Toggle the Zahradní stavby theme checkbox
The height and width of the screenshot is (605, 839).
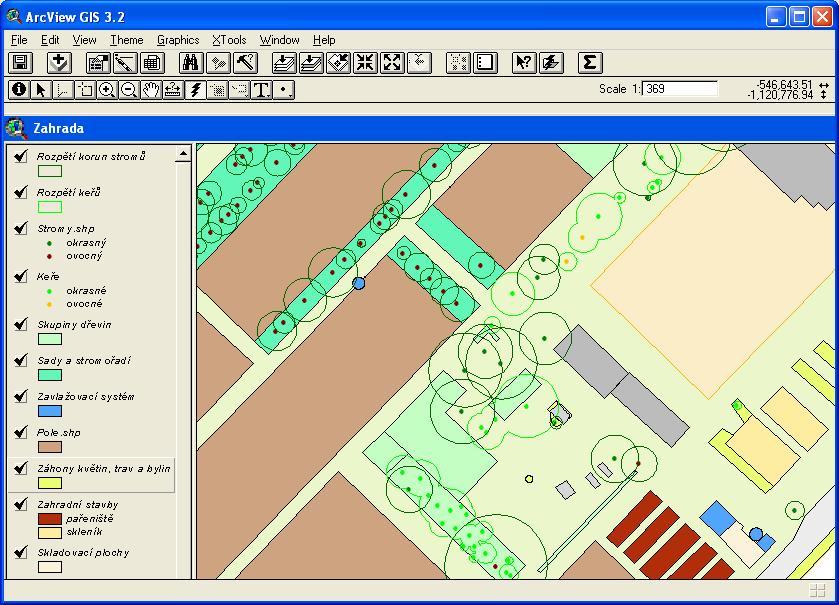click(21, 504)
